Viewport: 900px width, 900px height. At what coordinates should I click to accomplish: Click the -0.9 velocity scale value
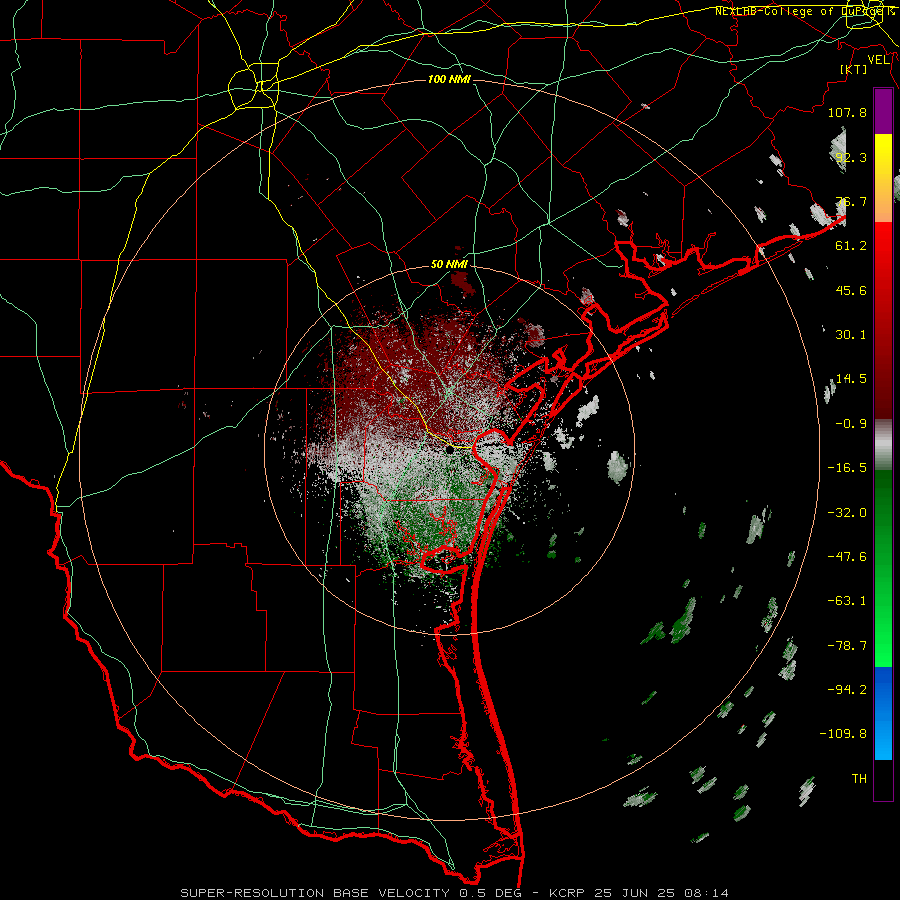[851, 424]
